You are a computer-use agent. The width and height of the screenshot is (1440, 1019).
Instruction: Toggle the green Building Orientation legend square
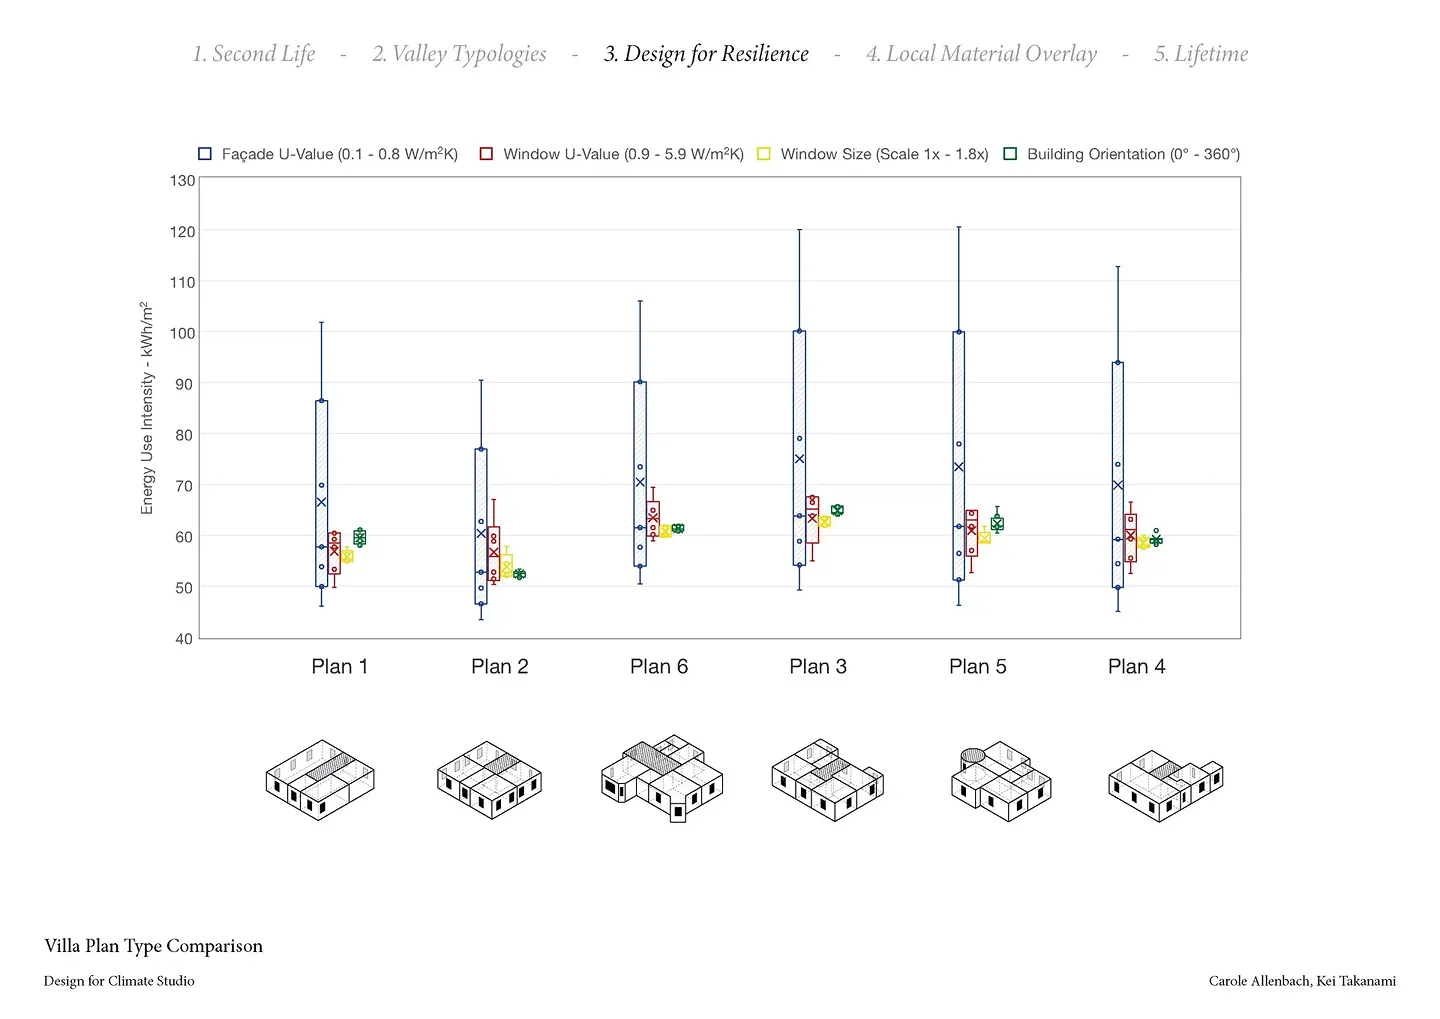(x=1010, y=154)
